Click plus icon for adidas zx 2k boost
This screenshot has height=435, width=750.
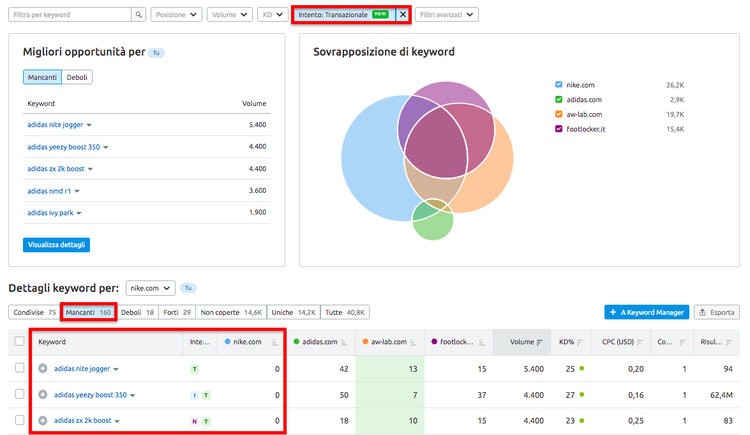coord(43,420)
